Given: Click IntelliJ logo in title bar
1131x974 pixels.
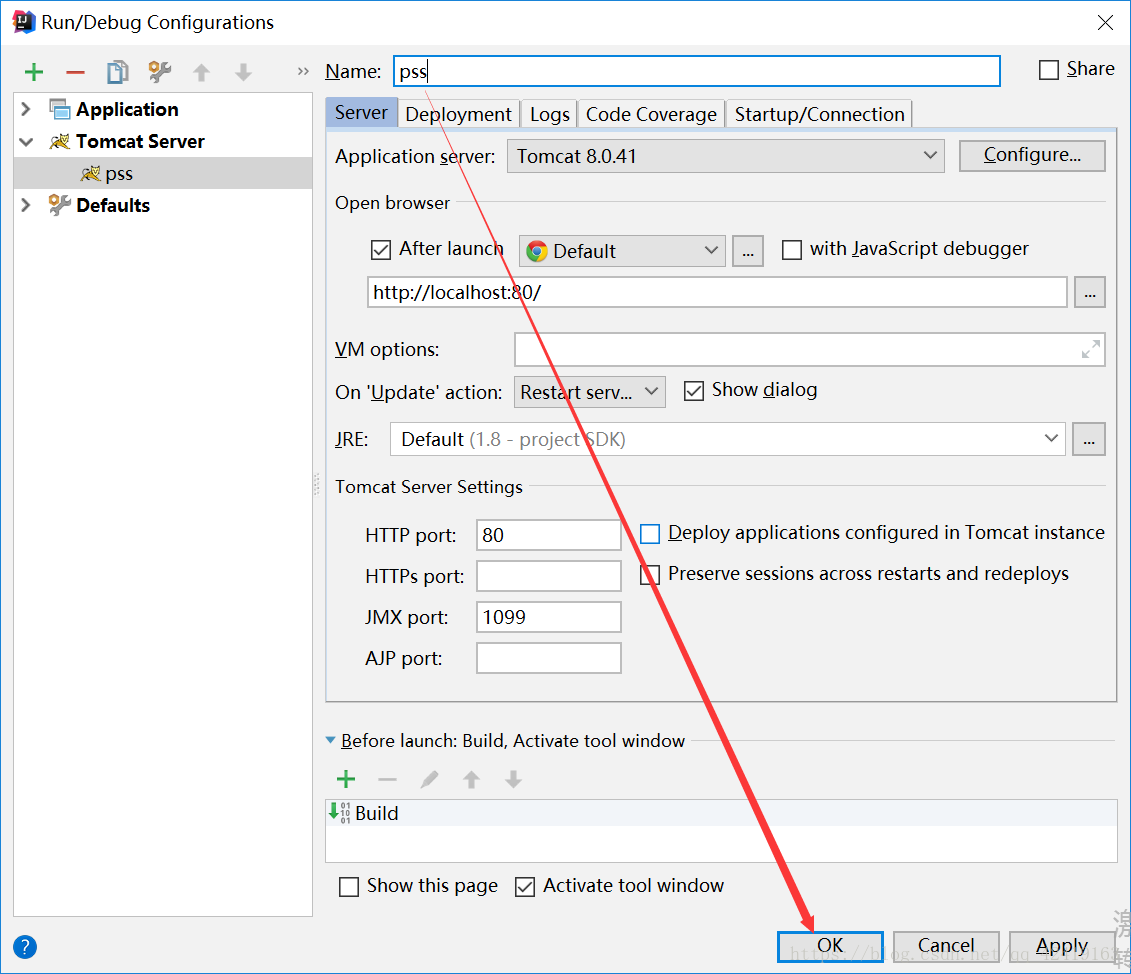Looking at the screenshot, I should pyautogui.click(x=23, y=22).
